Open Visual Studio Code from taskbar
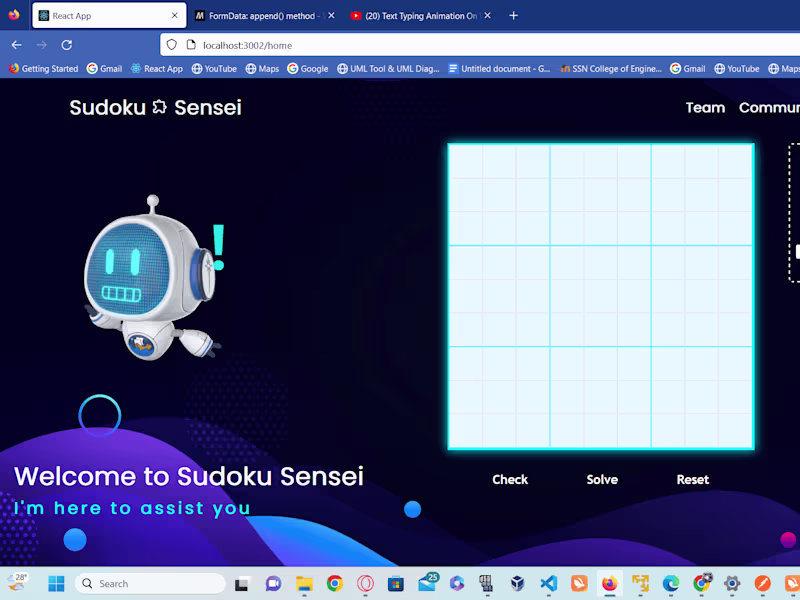Screen dimensions: 800x600 click(x=548, y=583)
